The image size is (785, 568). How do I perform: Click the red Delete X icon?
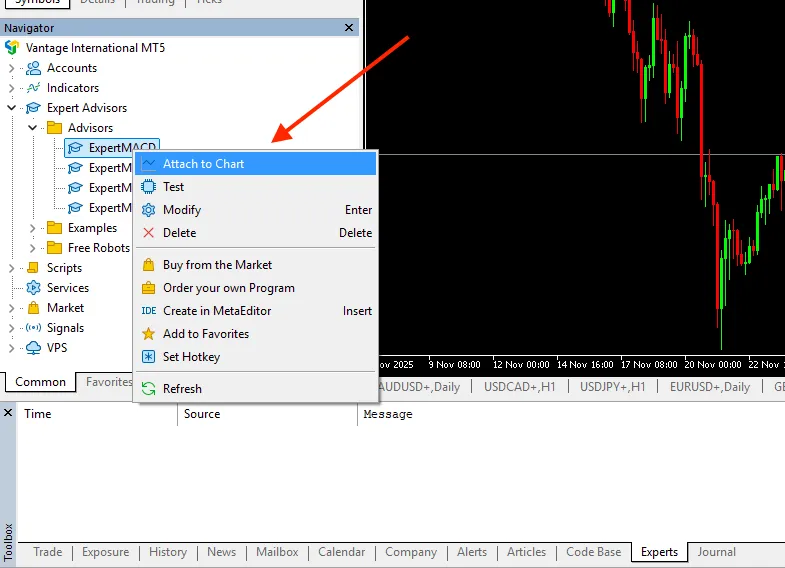(x=149, y=233)
